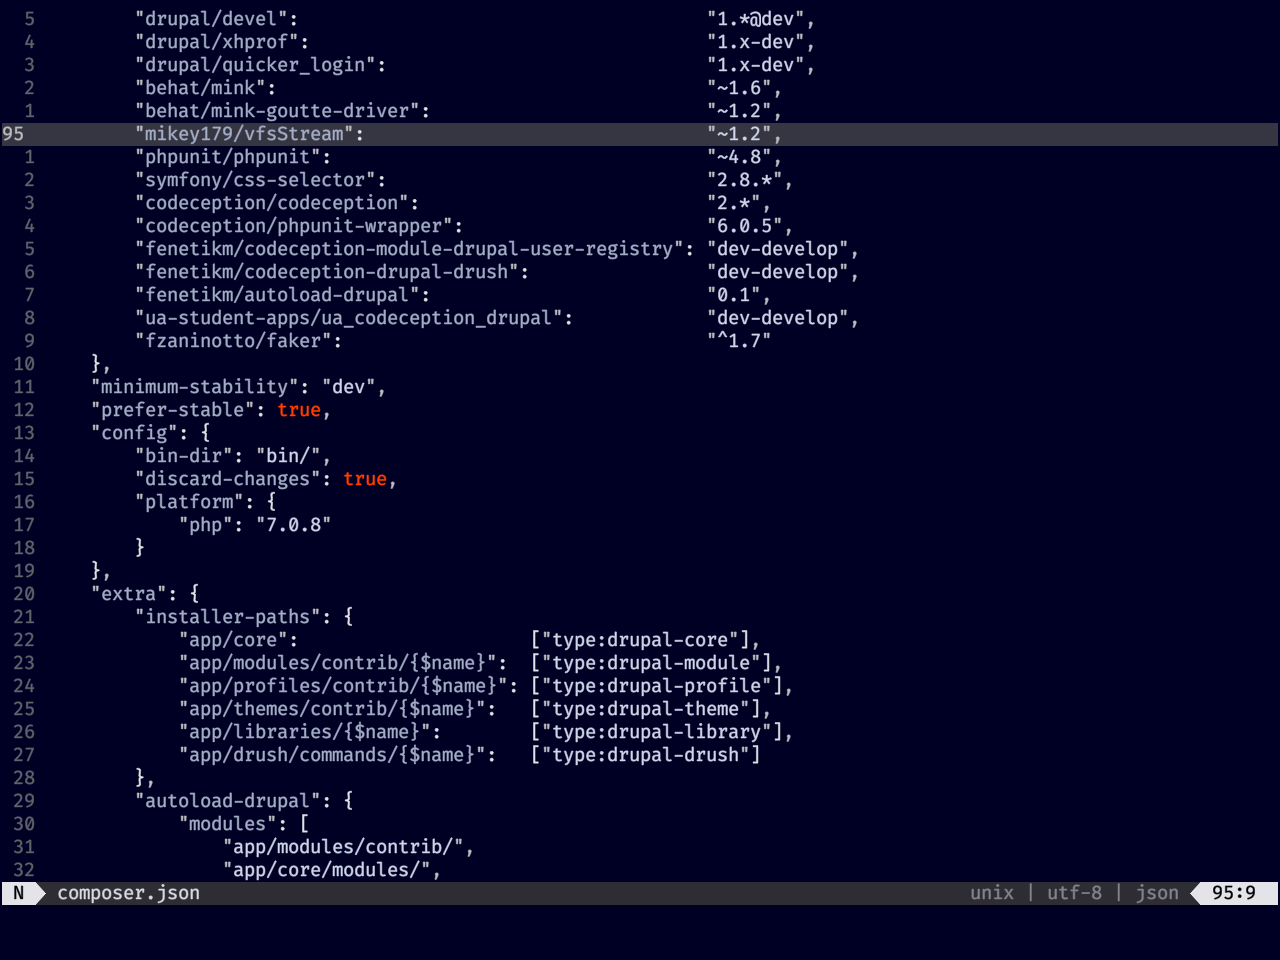
Task: Click the "prefer-stable" key
Action: pos(173,410)
